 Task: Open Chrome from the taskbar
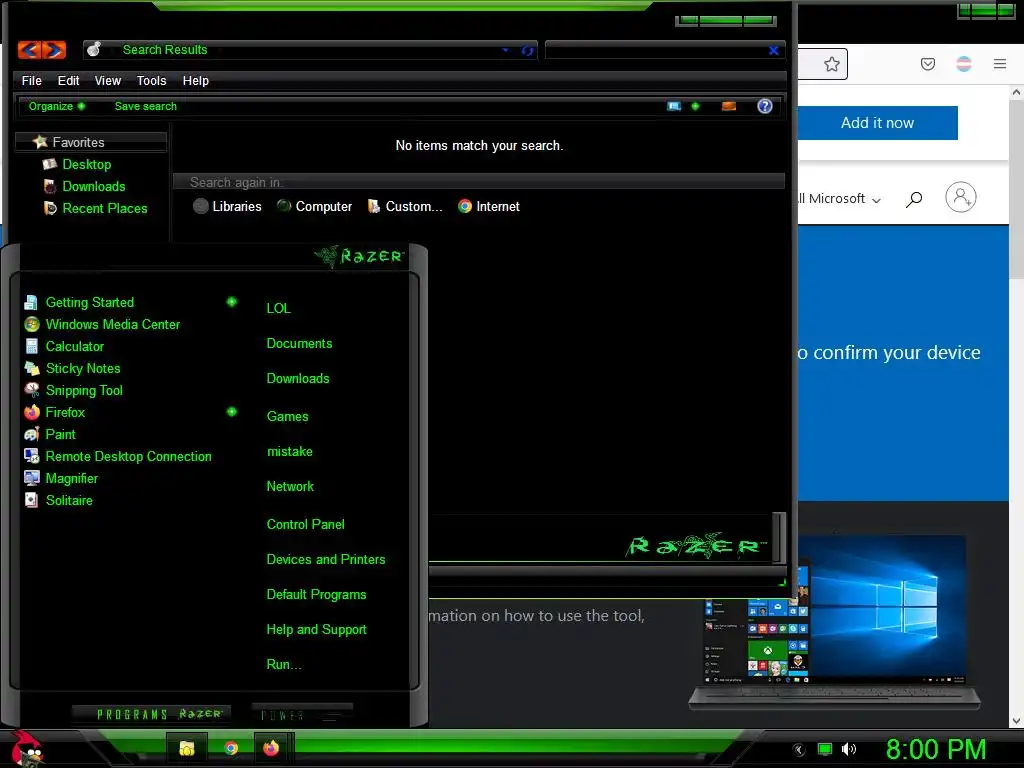tap(231, 748)
